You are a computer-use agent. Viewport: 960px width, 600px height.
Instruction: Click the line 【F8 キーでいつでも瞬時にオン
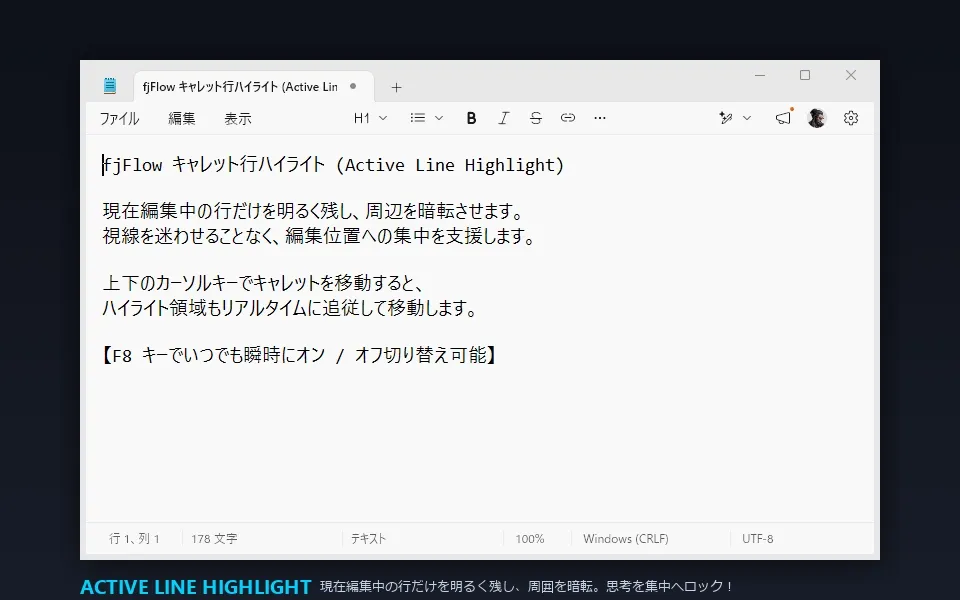coord(299,354)
